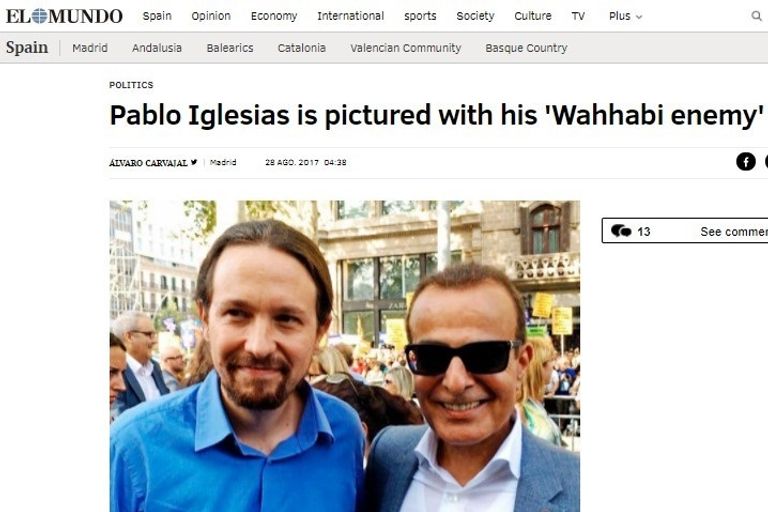Select the TV menu item

pyautogui.click(x=578, y=16)
